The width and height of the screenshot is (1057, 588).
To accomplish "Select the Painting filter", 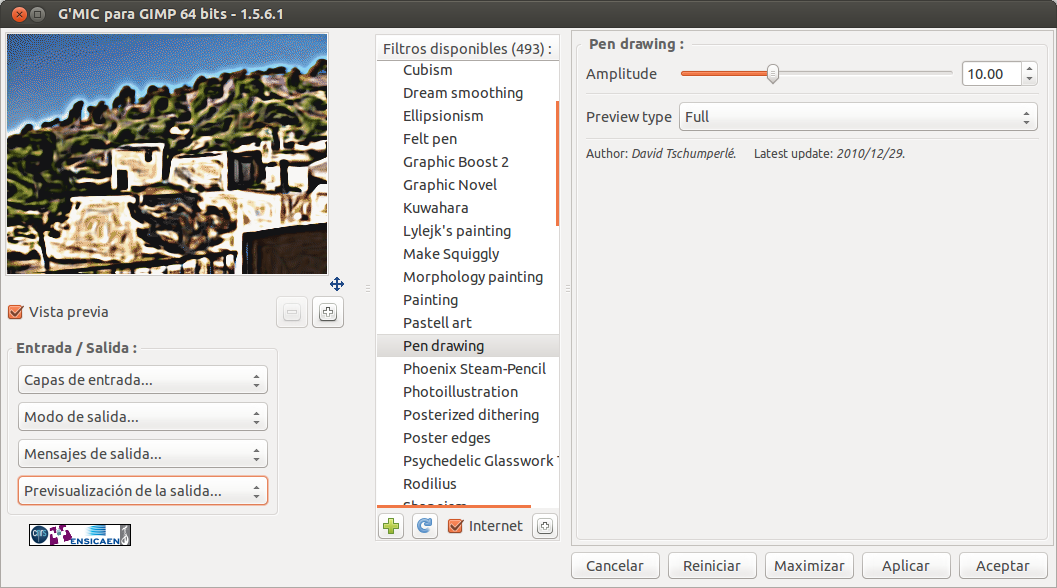I will coord(466,299).
